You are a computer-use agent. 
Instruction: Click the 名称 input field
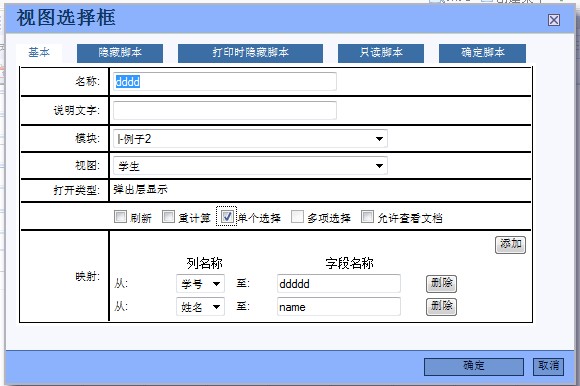[x=225, y=81]
